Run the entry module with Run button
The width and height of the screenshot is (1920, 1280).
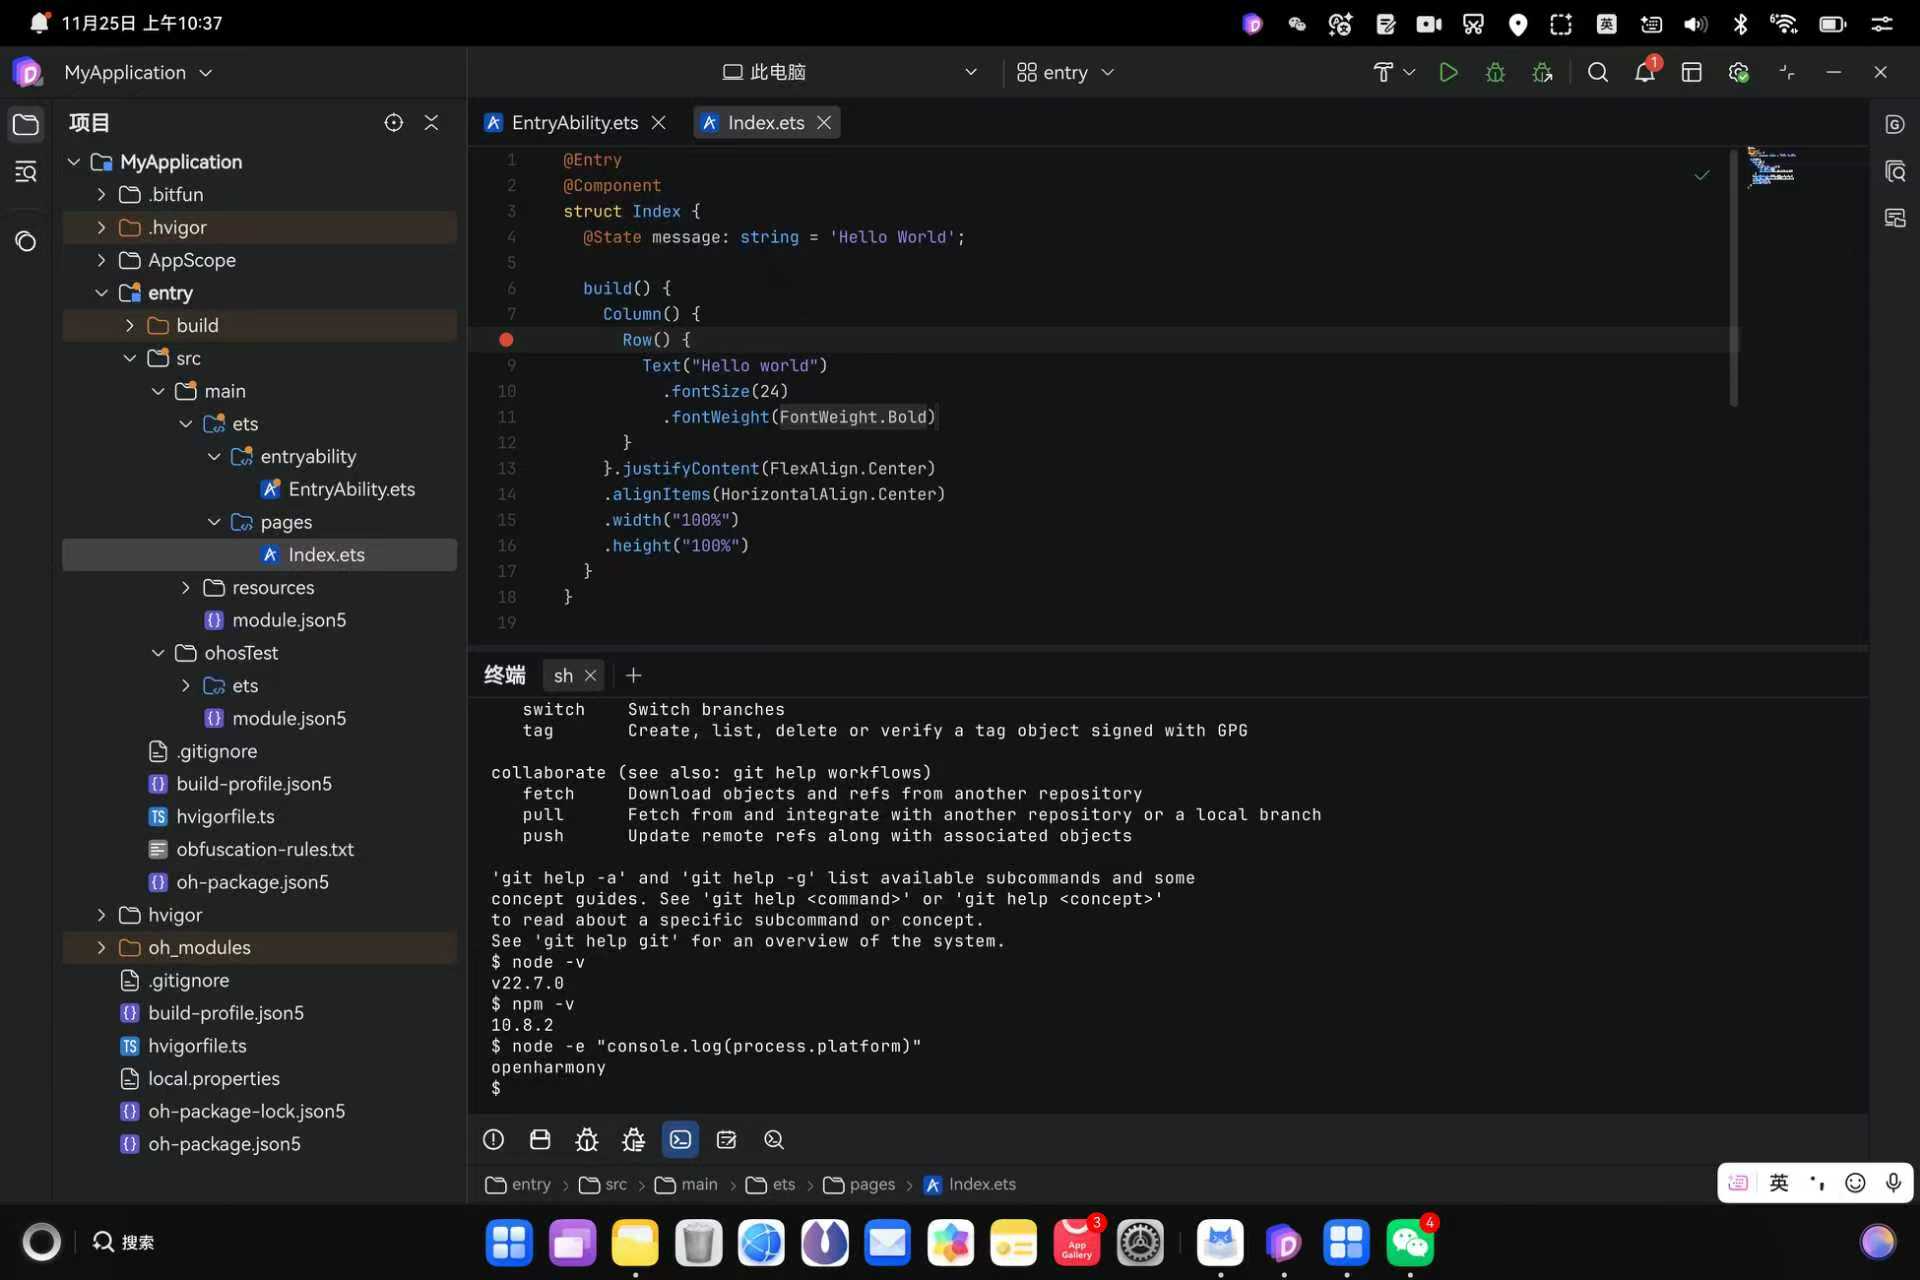(x=1450, y=72)
